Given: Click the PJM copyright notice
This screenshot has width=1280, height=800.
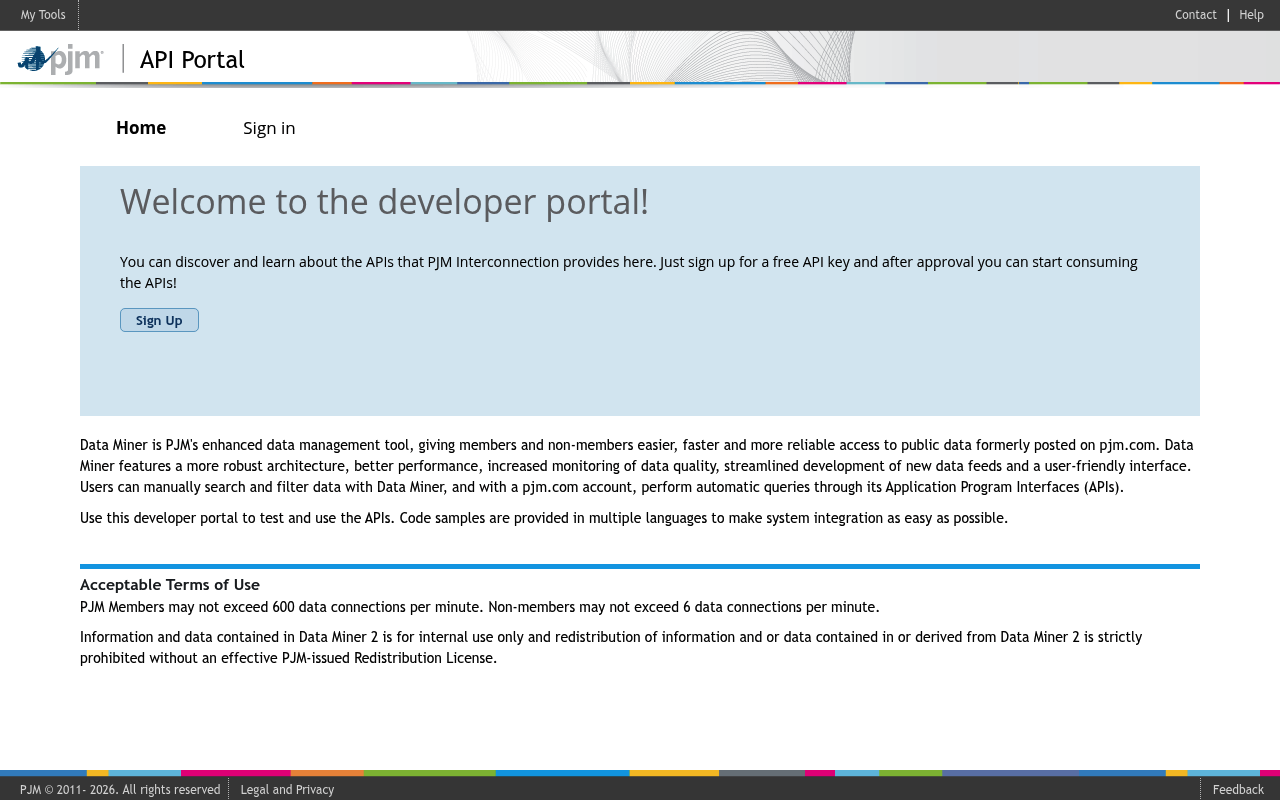Looking at the screenshot, I should [120, 790].
